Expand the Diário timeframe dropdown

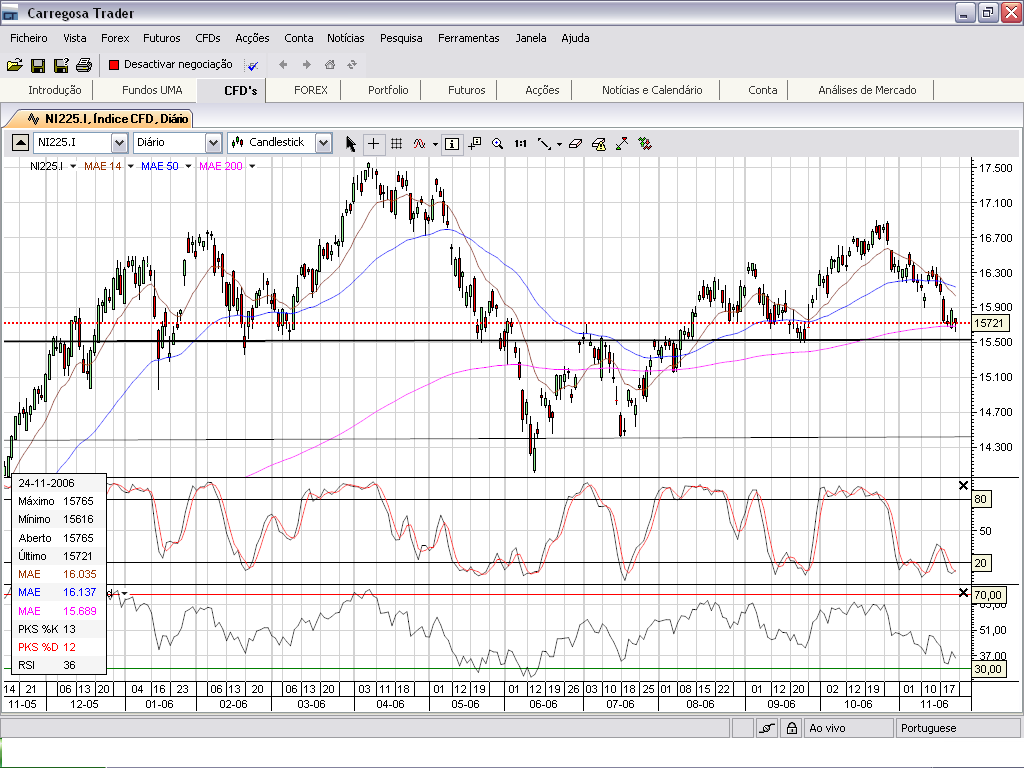pos(213,143)
